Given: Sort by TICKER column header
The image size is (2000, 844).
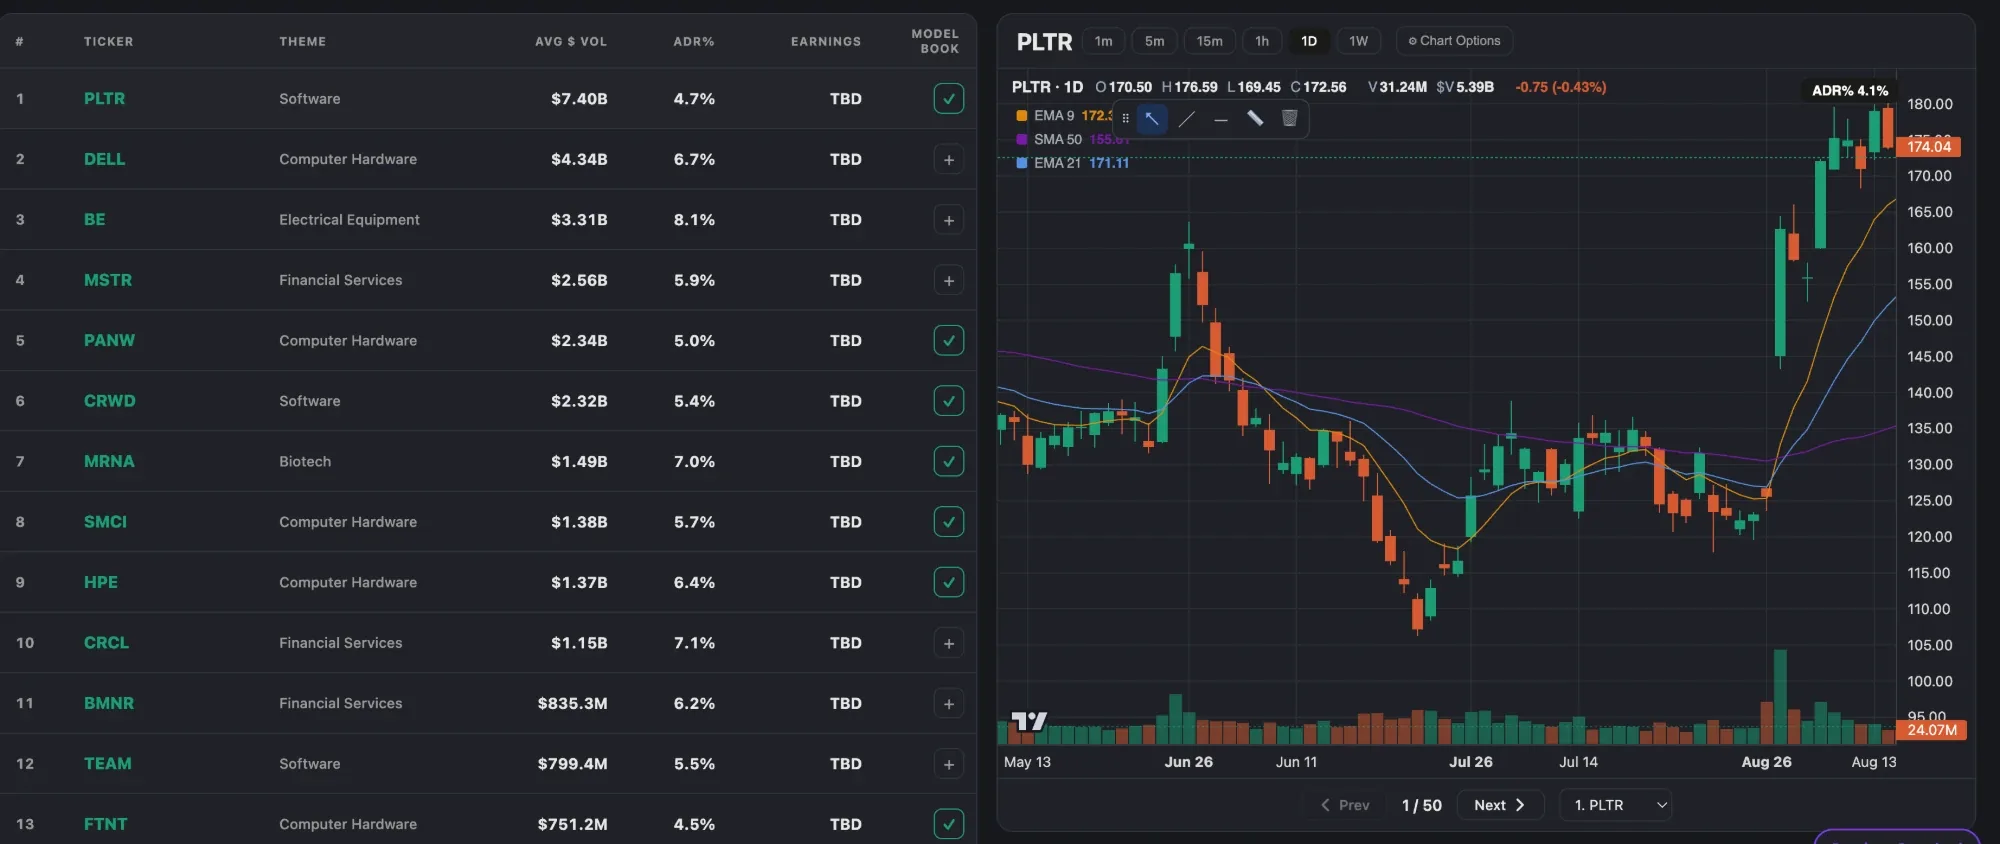Looking at the screenshot, I should point(108,42).
